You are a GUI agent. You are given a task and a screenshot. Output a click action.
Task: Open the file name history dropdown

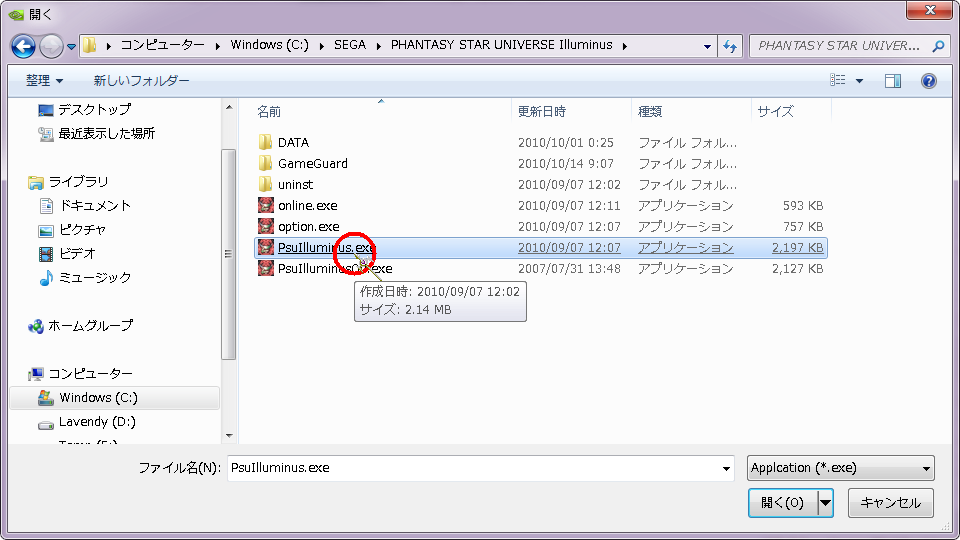726,468
